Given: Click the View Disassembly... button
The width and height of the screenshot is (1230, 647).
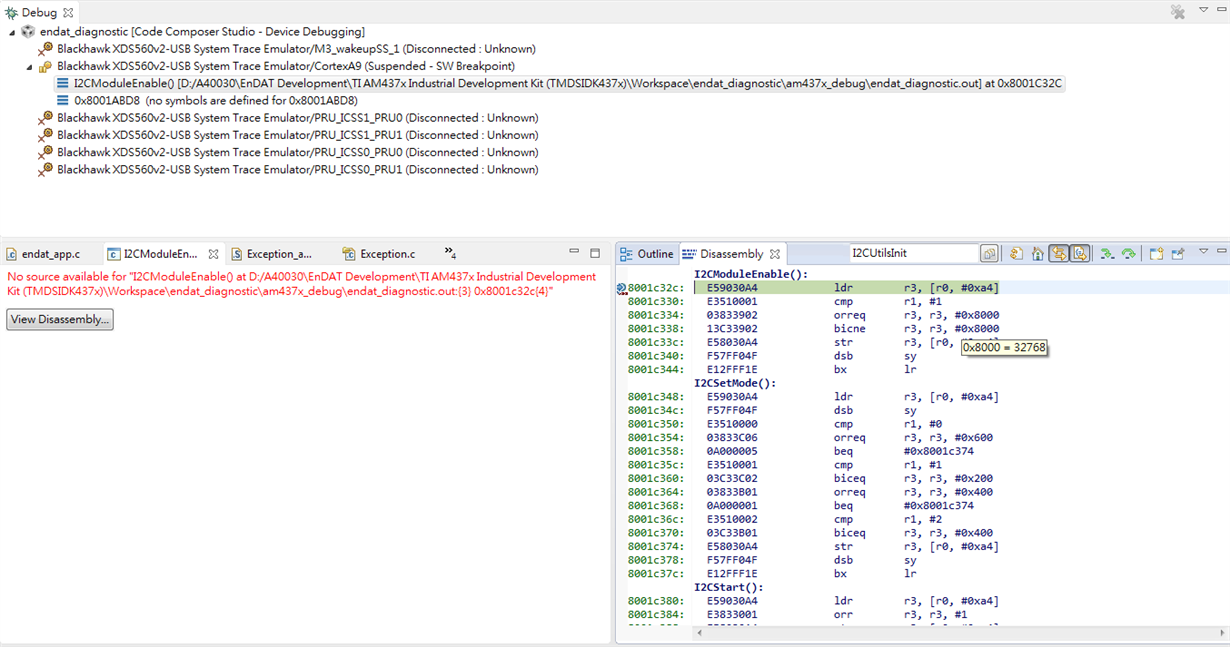Looking at the screenshot, I should tap(60, 320).
